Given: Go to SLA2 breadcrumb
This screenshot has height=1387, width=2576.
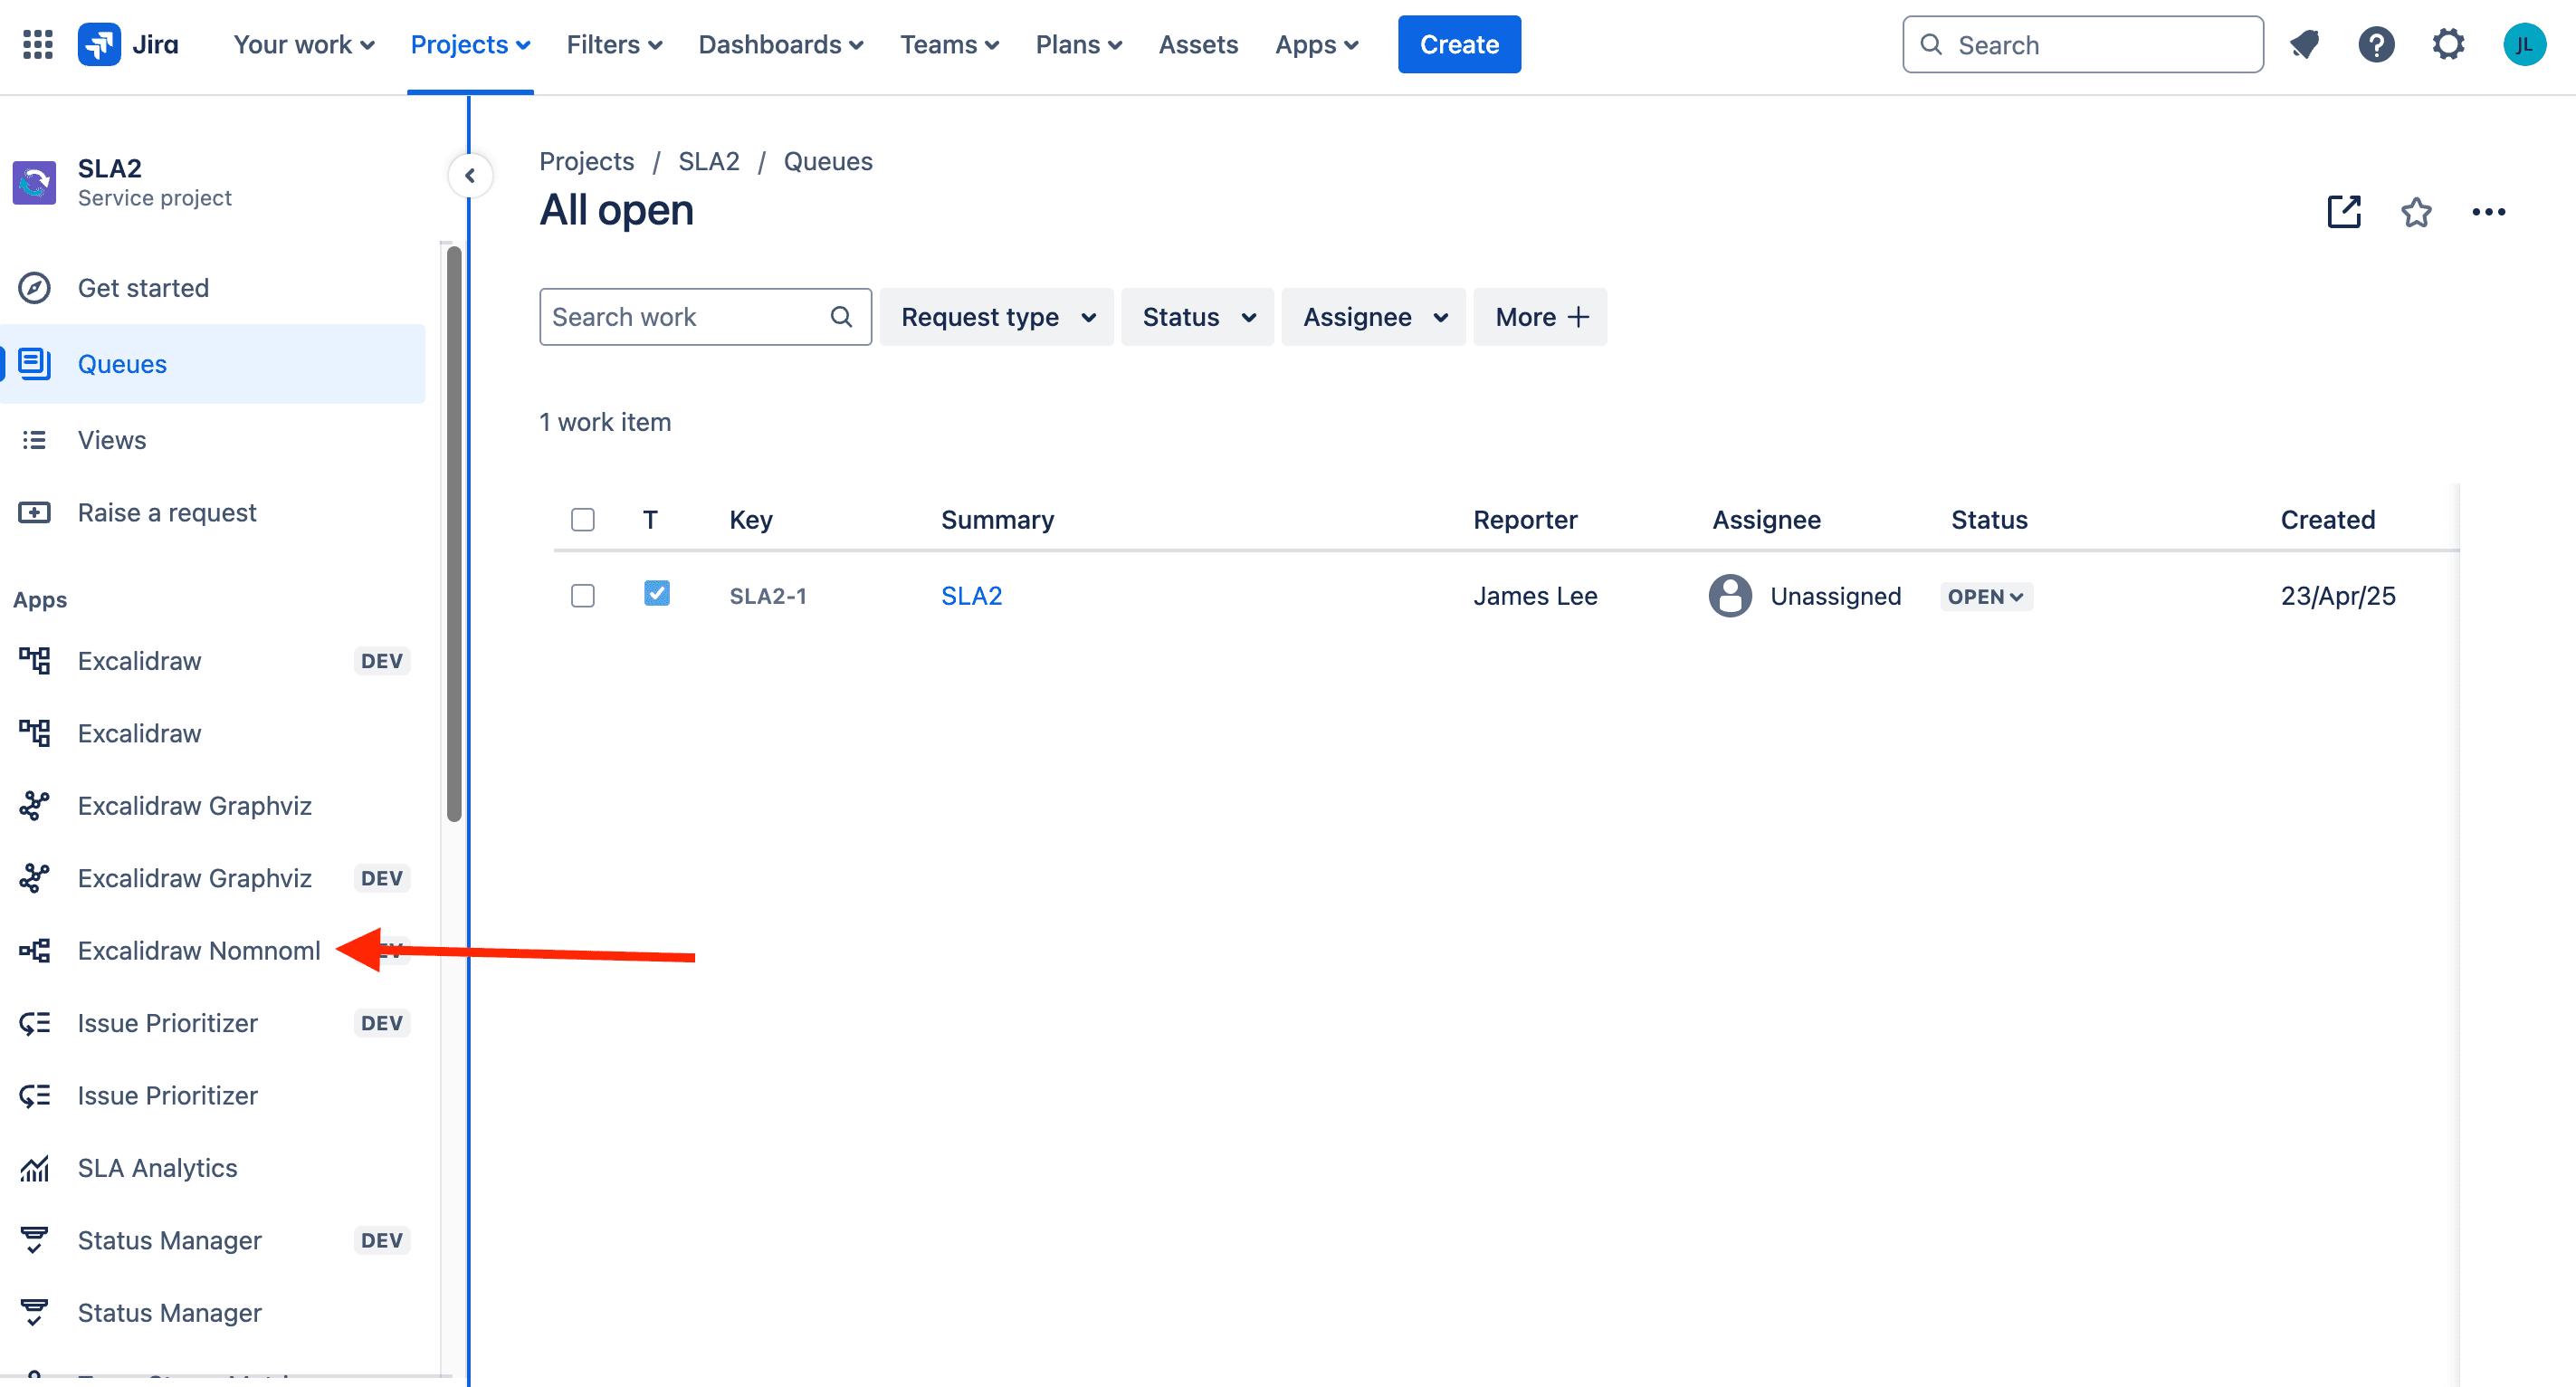Looking at the screenshot, I should coord(708,161).
